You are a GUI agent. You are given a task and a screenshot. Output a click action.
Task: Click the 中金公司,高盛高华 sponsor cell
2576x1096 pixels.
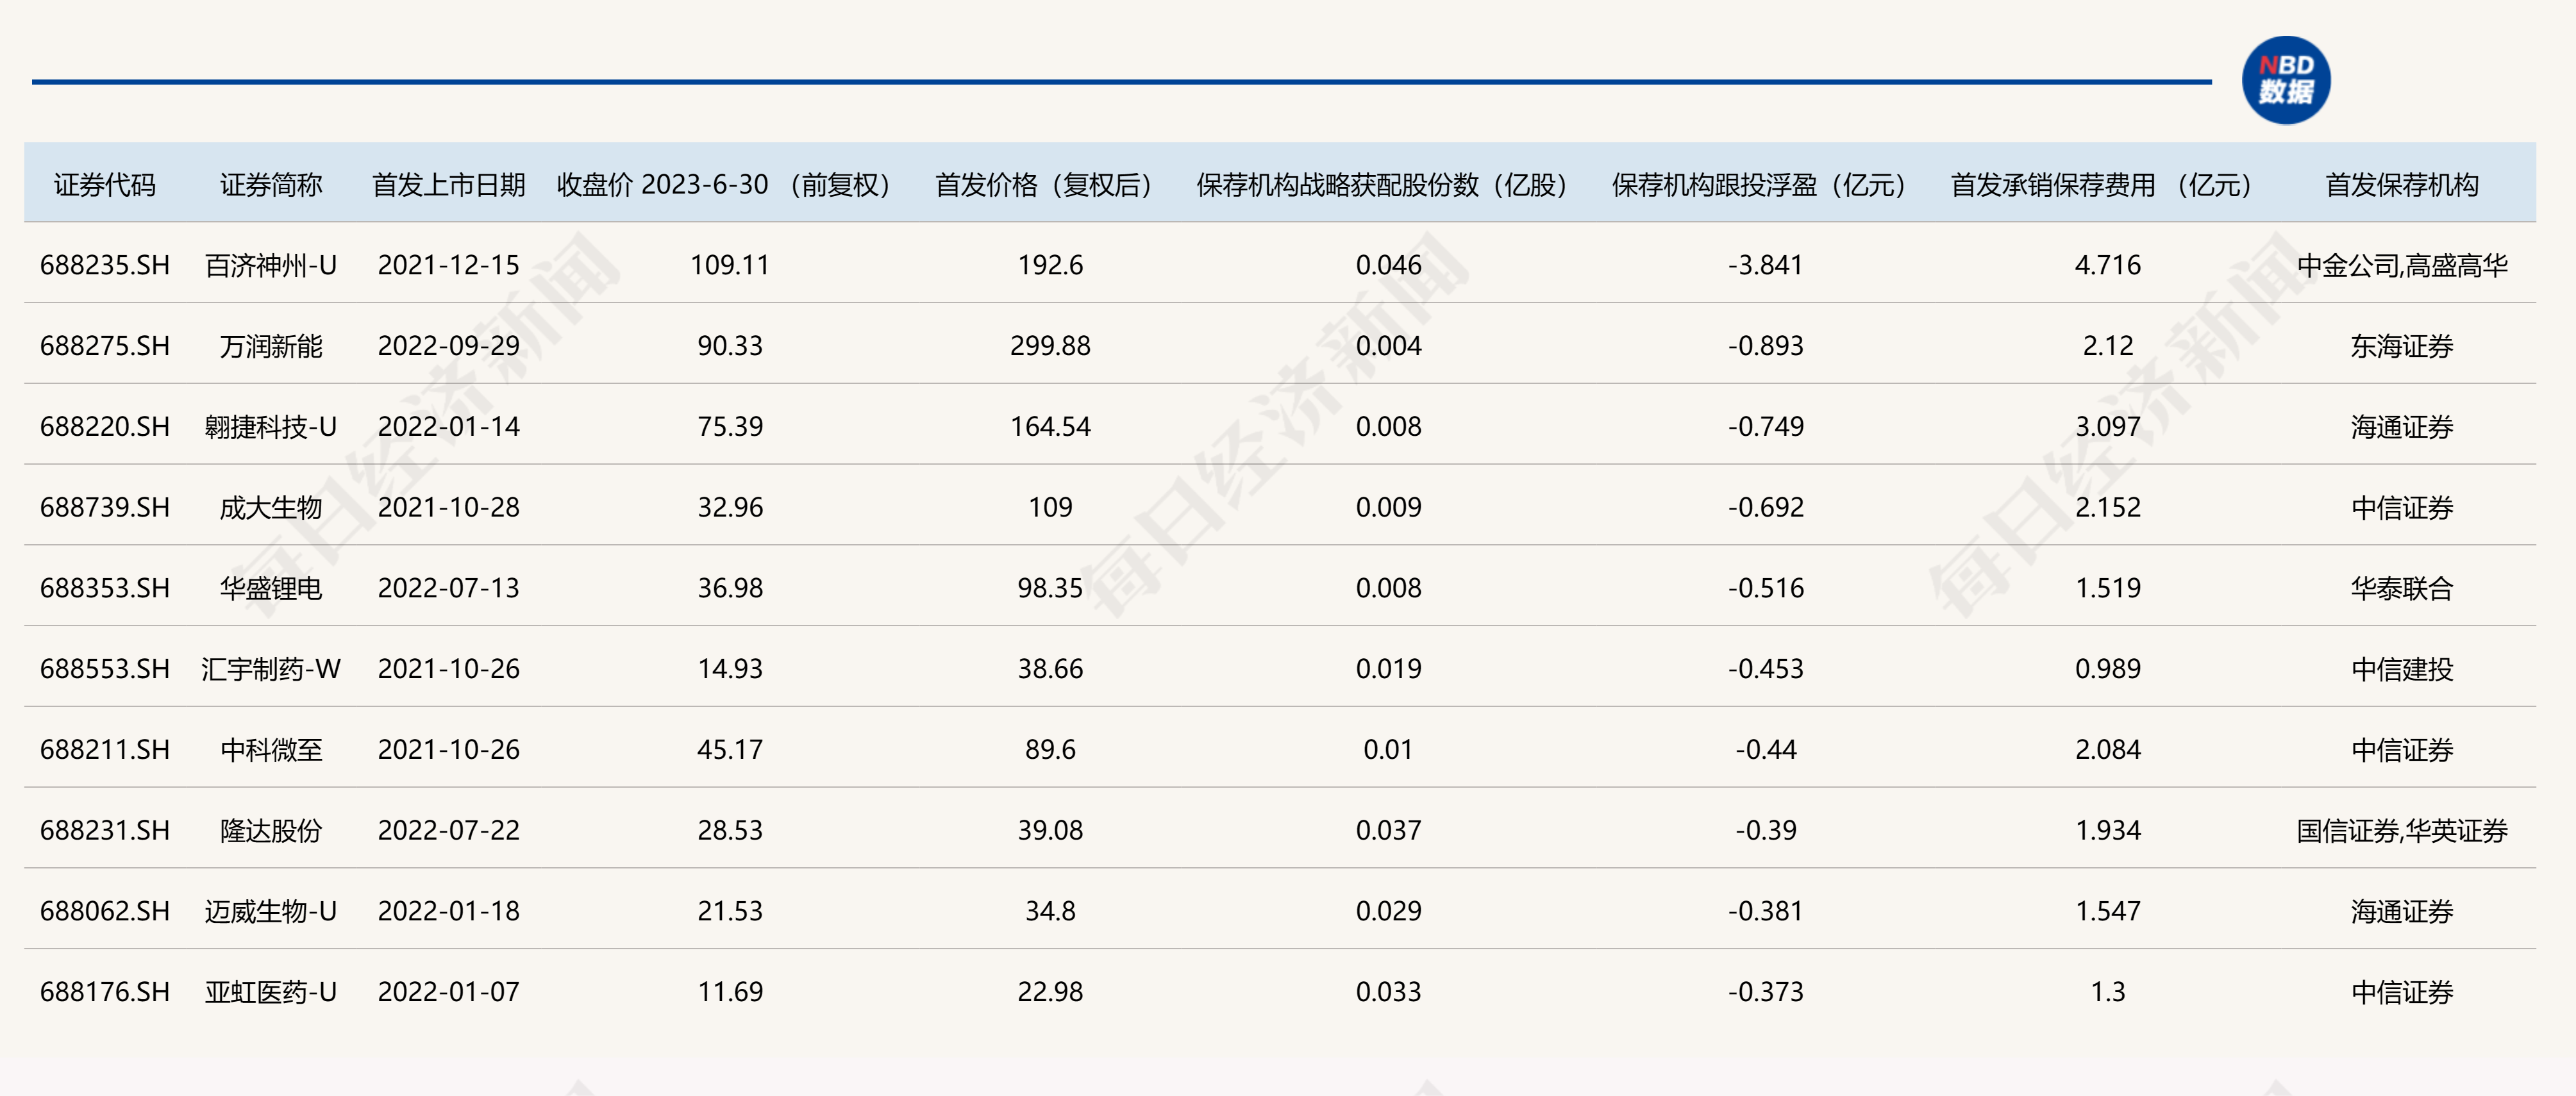[2401, 265]
